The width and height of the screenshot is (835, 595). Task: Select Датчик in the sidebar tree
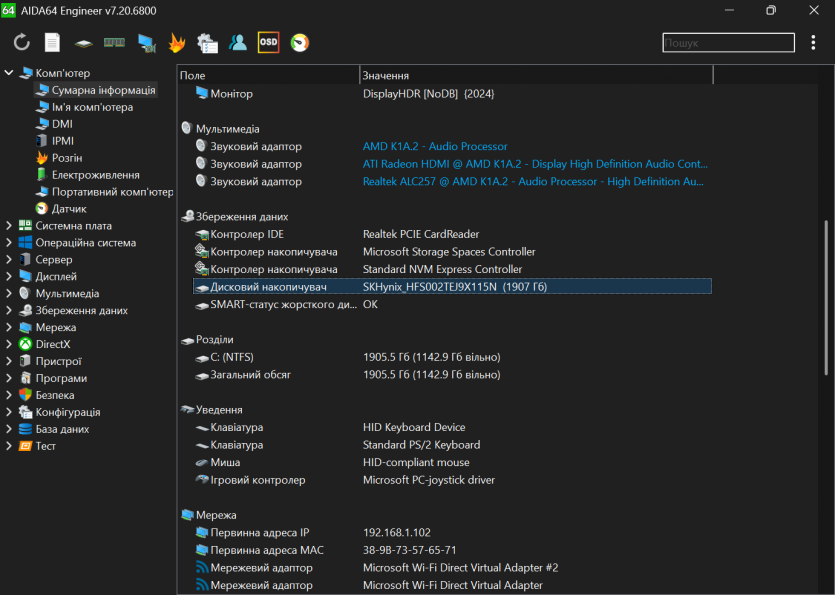(69, 209)
